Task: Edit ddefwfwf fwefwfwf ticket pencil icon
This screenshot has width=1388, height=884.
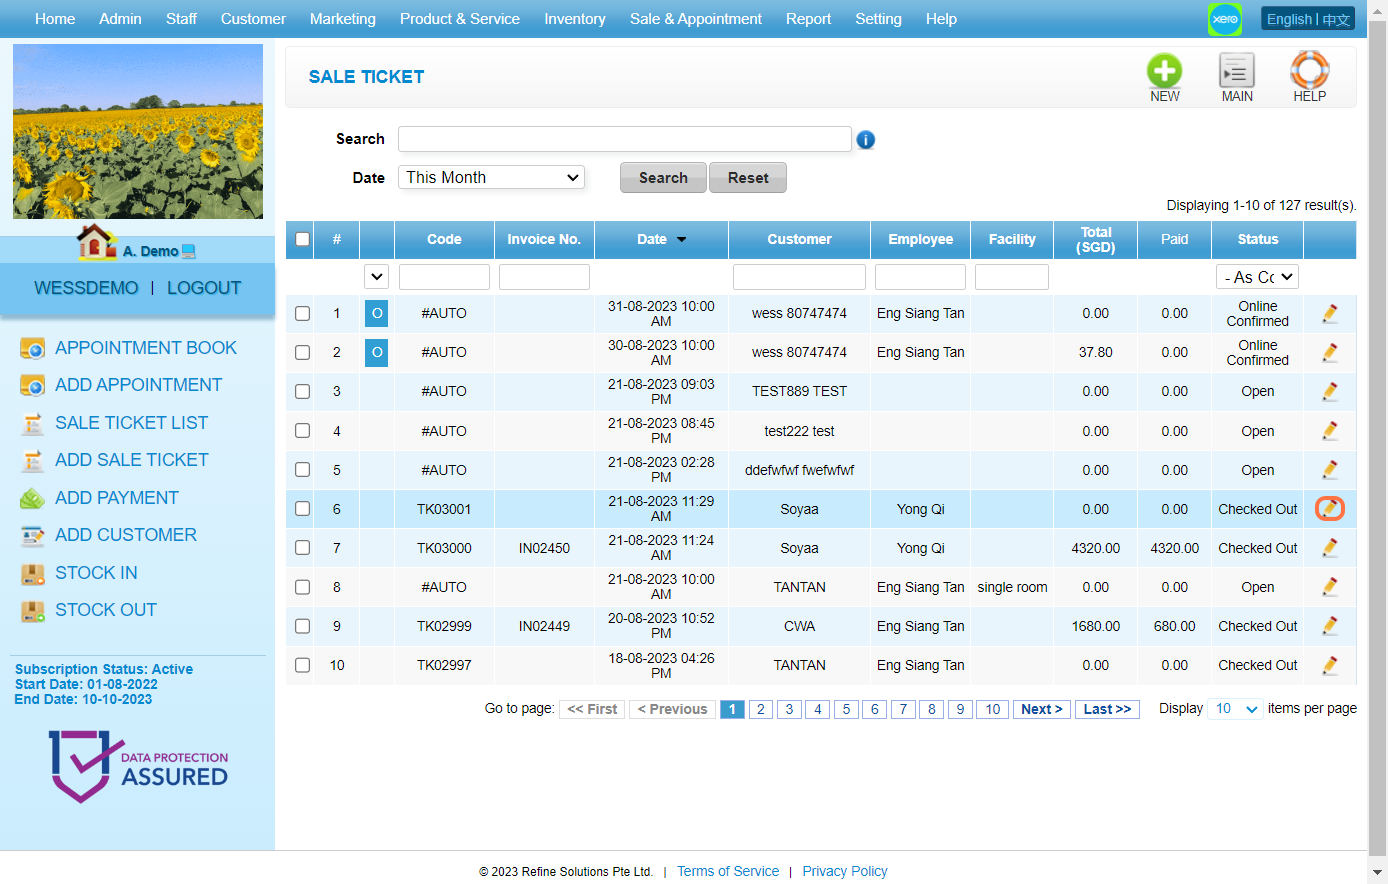Action: click(x=1330, y=469)
